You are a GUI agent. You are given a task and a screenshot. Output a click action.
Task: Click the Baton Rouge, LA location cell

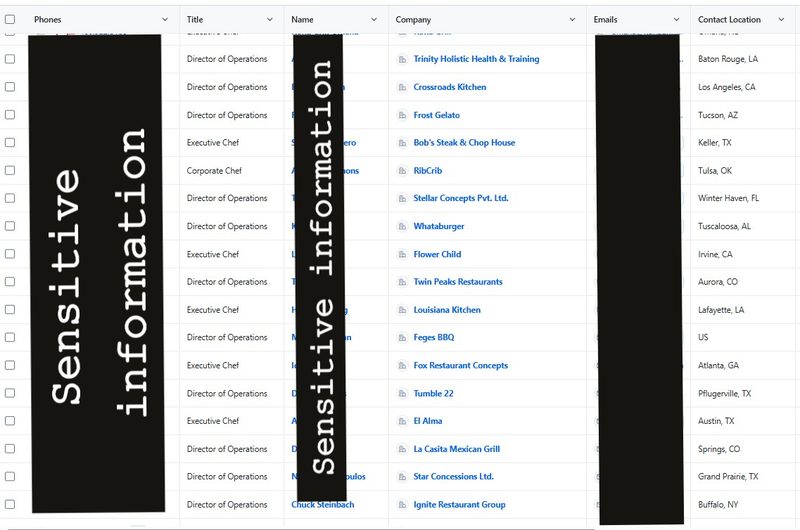pos(728,59)
